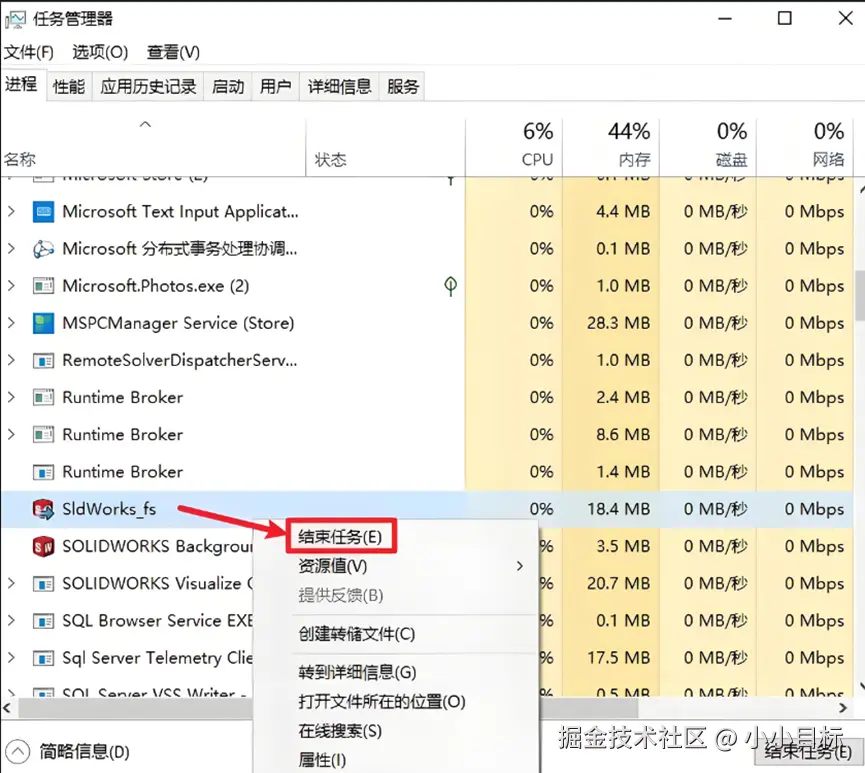Click the Microsoft.Photos.exe process icon
This screenshot has width=865, height=773.
pyautogui.click(x=44, y=286)
